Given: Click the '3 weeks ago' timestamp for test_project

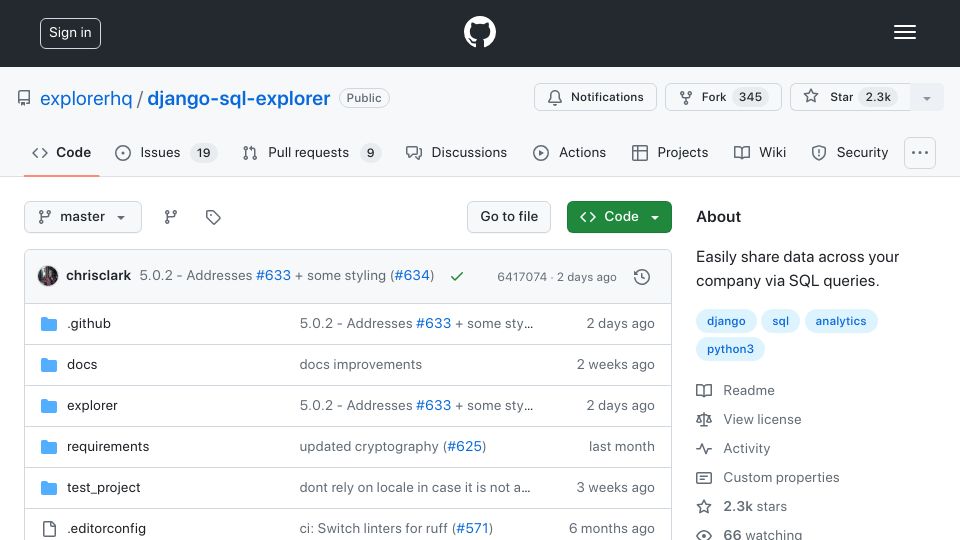Looking at the screenshot, I should (615, 487).
